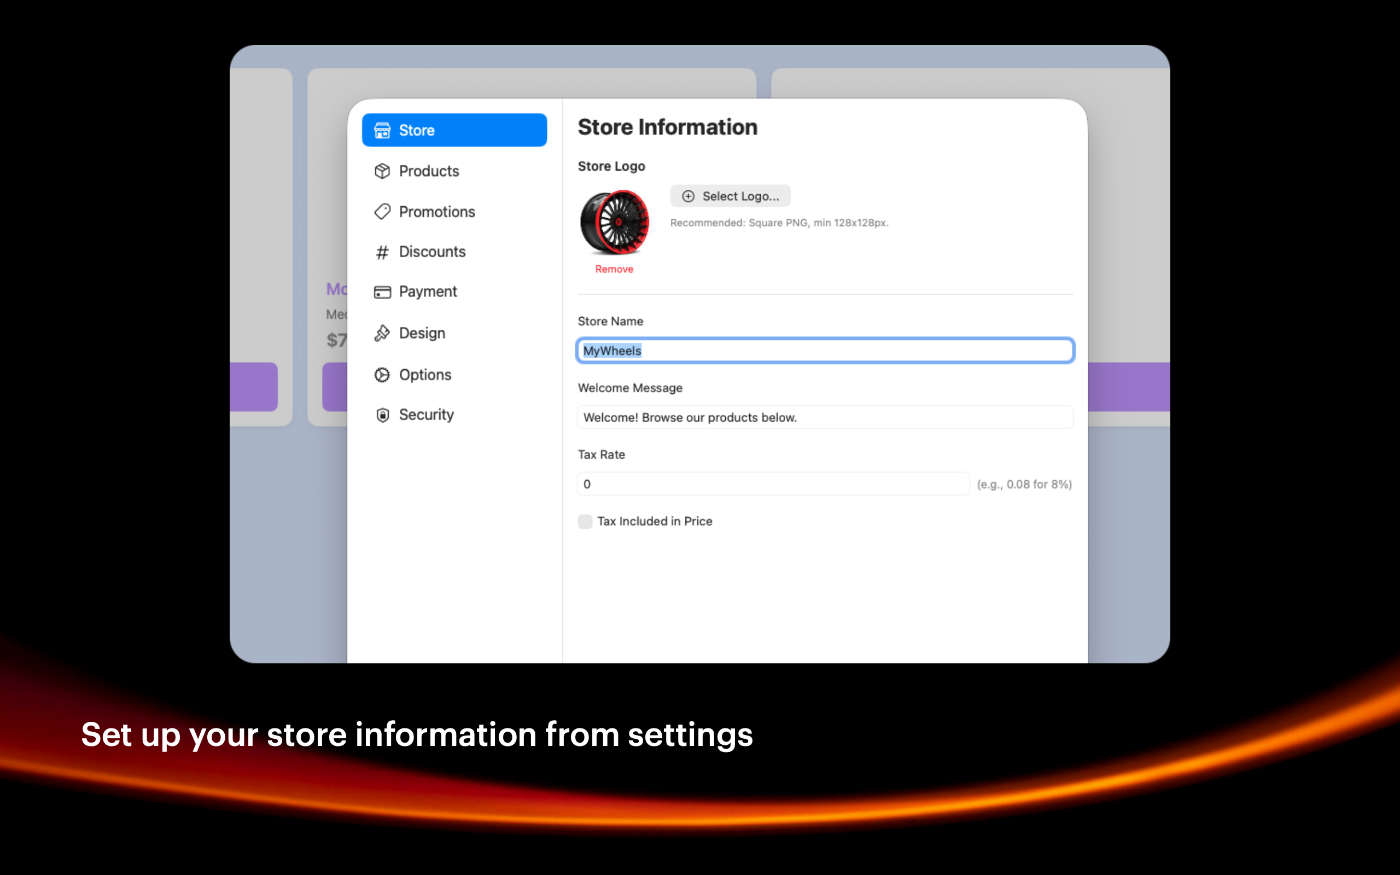
Task: Click the Design paintbrush icon
Action: click(382, 333)
